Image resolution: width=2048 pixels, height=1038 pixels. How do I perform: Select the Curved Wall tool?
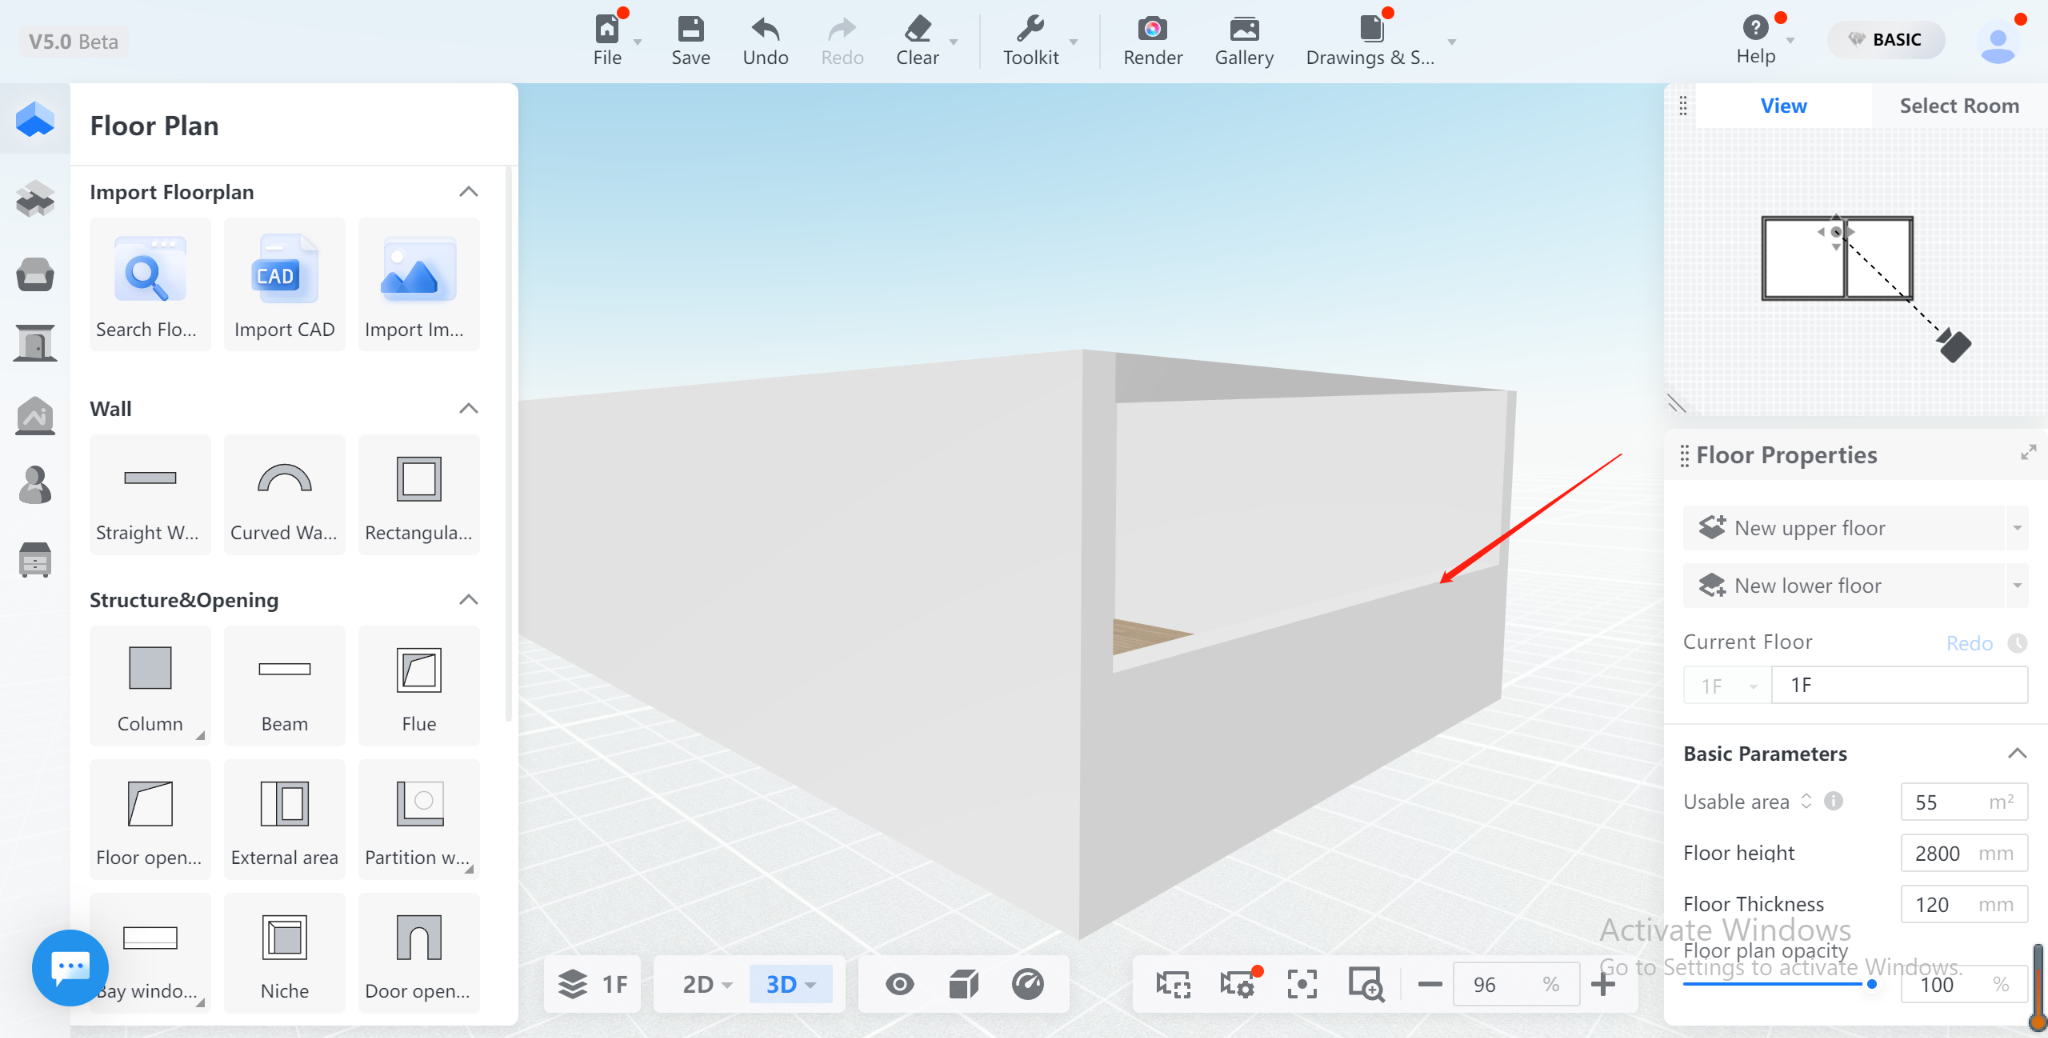click(x=284, y=494)
